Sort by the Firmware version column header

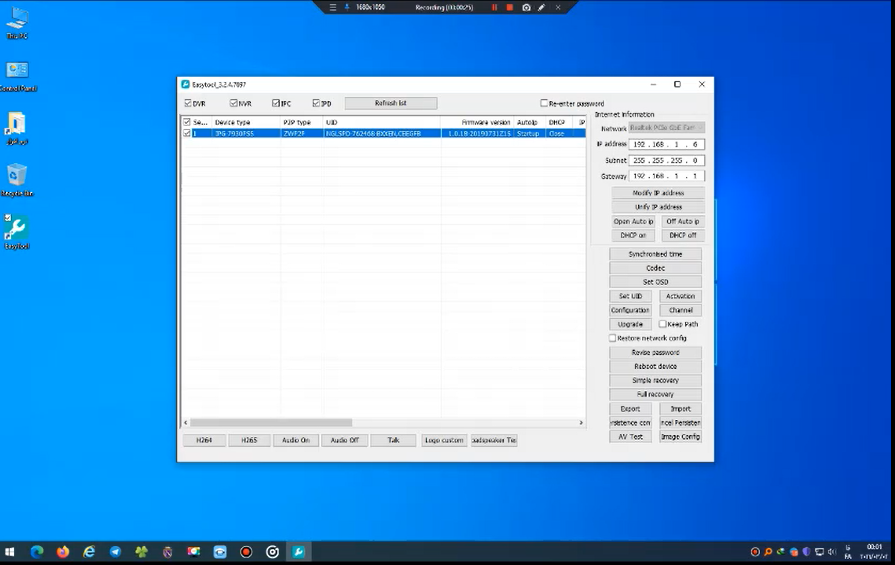485,122
